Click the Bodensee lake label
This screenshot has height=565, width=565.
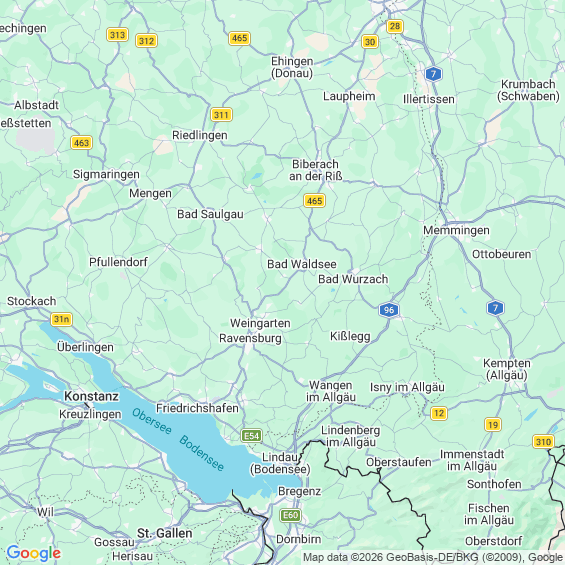tap(202, 453)
